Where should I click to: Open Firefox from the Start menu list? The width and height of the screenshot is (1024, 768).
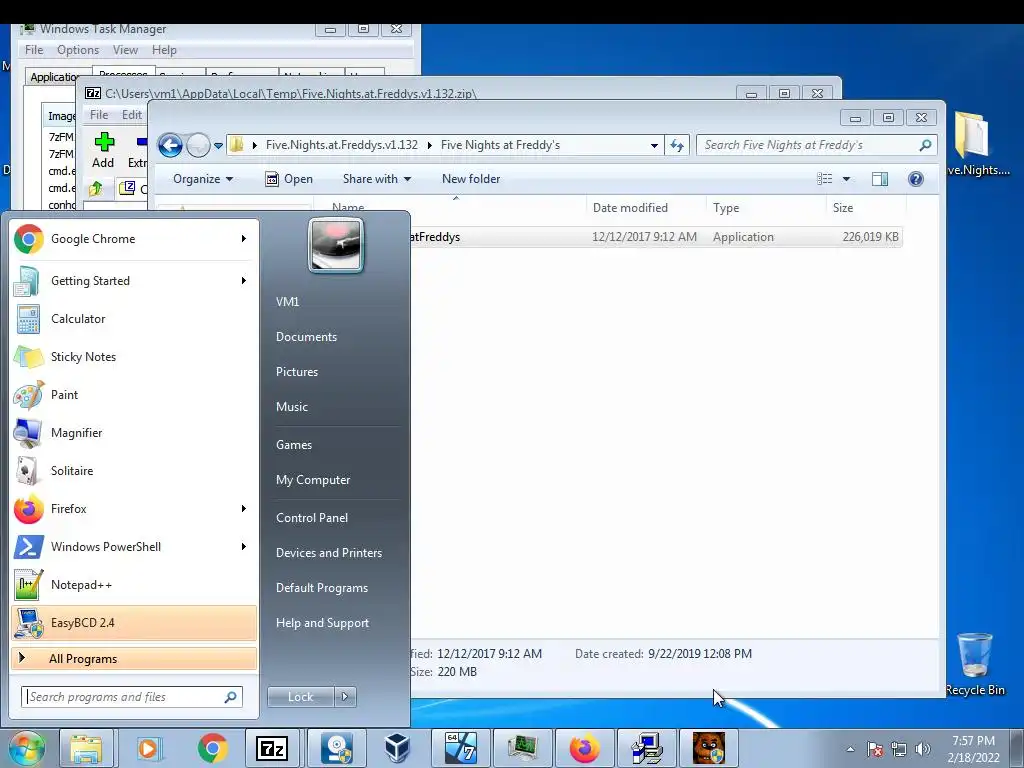pos(133,509)
